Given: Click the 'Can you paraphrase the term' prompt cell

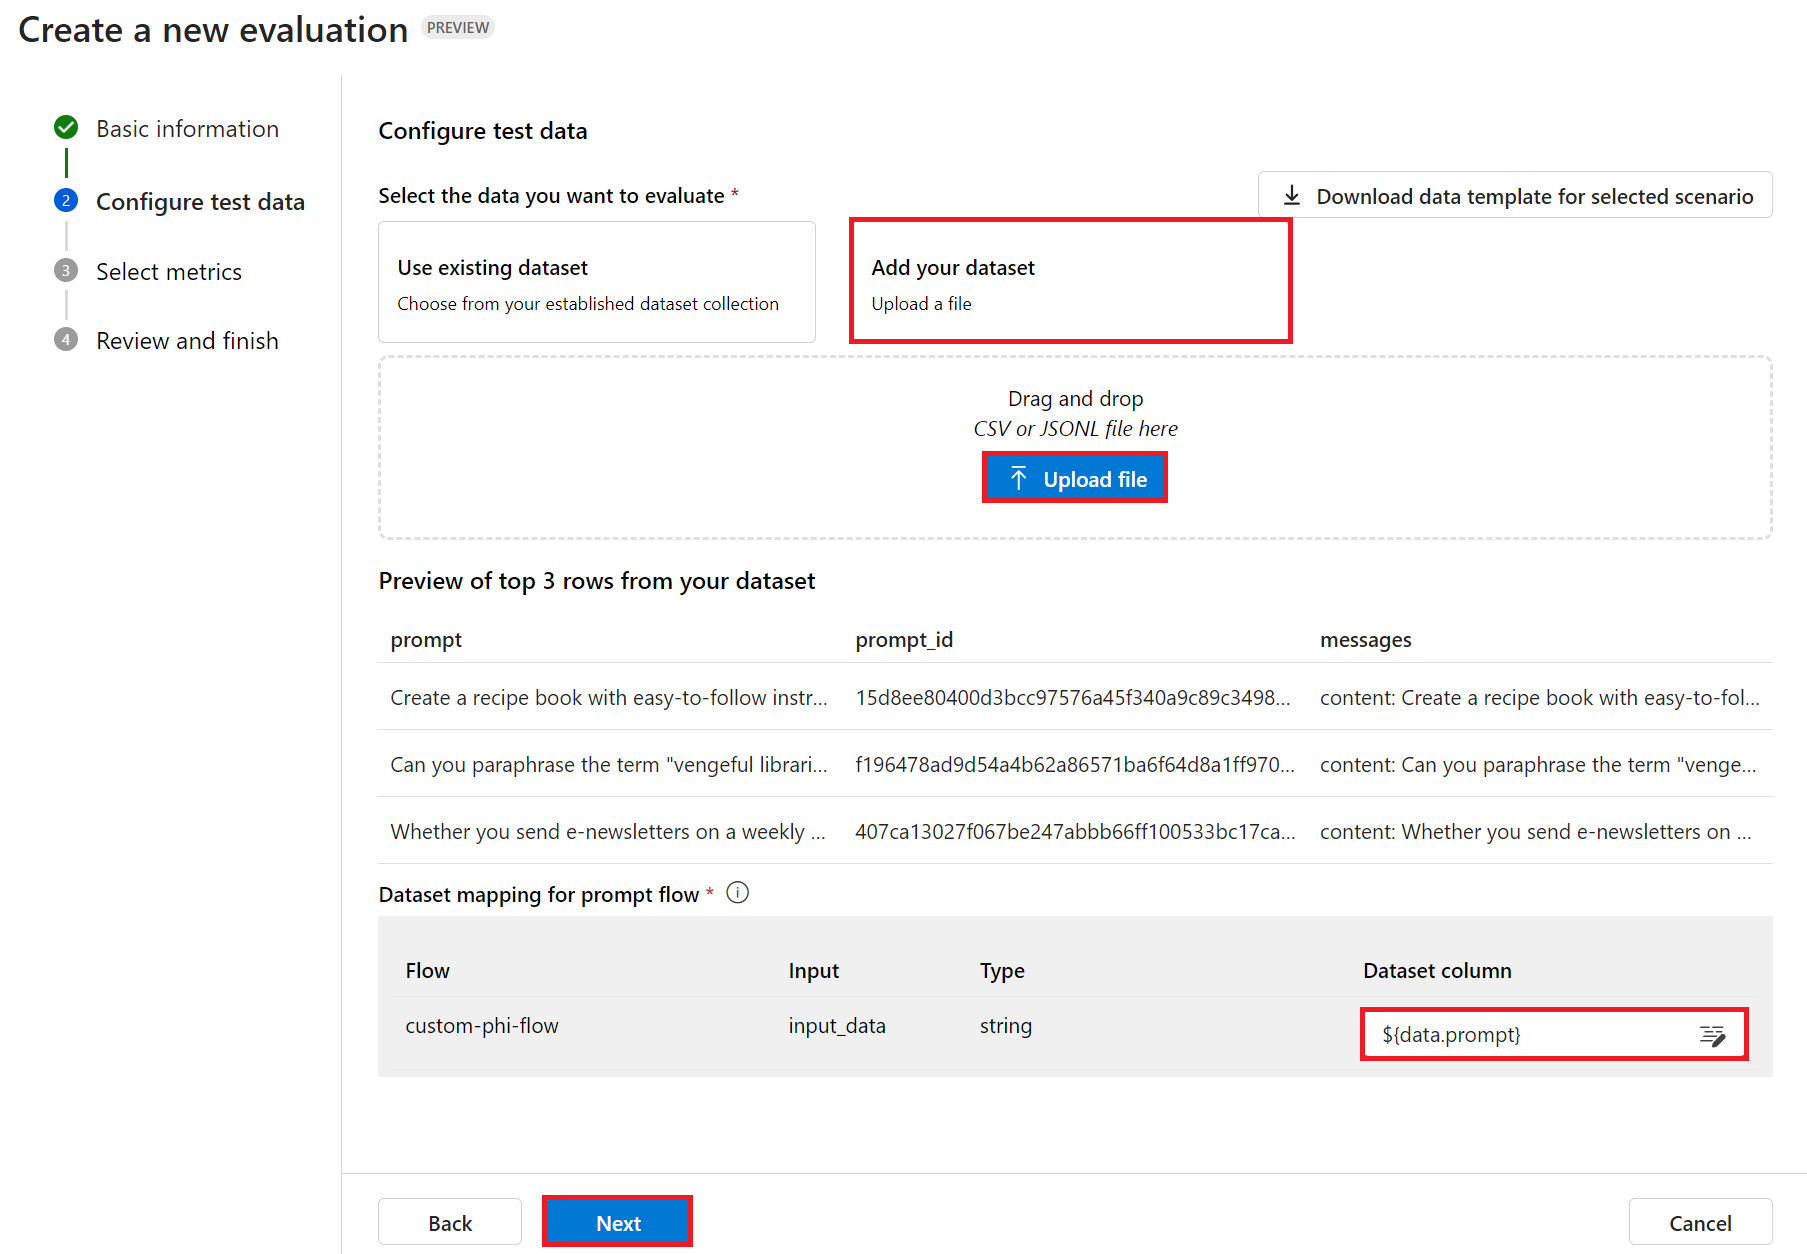Looking at the screenshot, I should pos(609,765).
